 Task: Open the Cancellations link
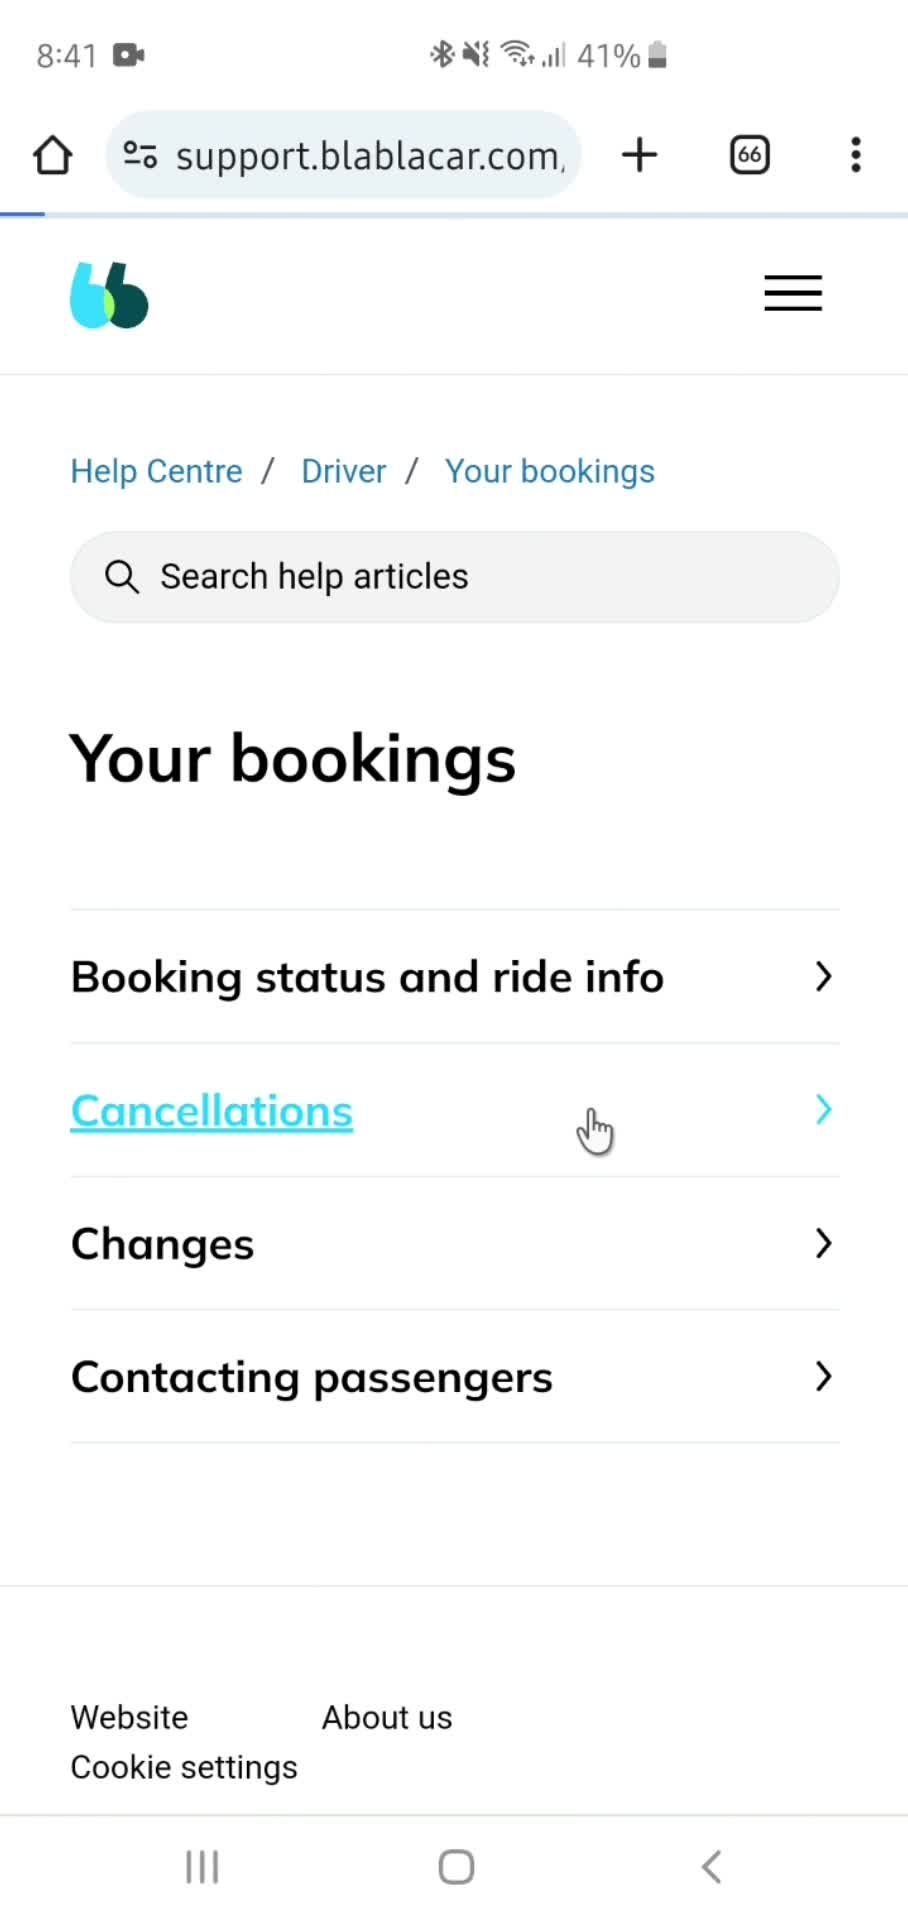pyautogui.click(x=212, y=1111)
